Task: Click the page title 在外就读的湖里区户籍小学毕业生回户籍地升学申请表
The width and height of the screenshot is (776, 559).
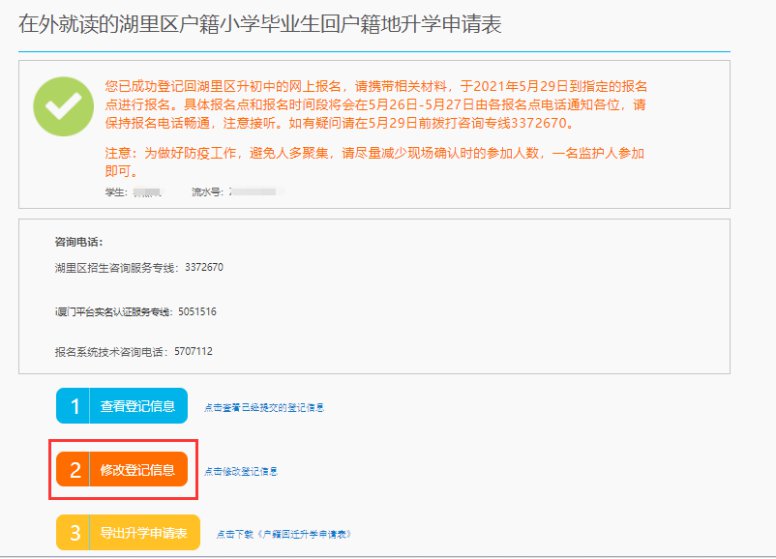Action: point(260,25)
